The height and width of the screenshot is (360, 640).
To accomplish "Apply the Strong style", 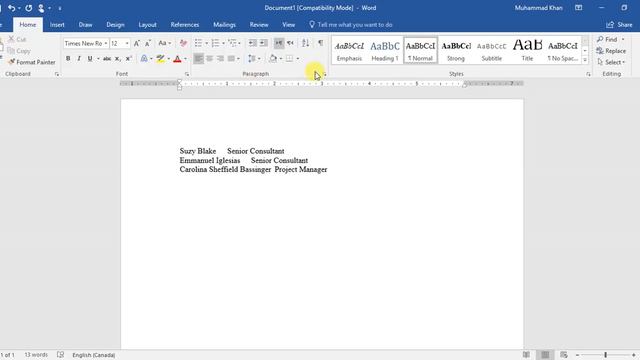I will tap(456, 50).
